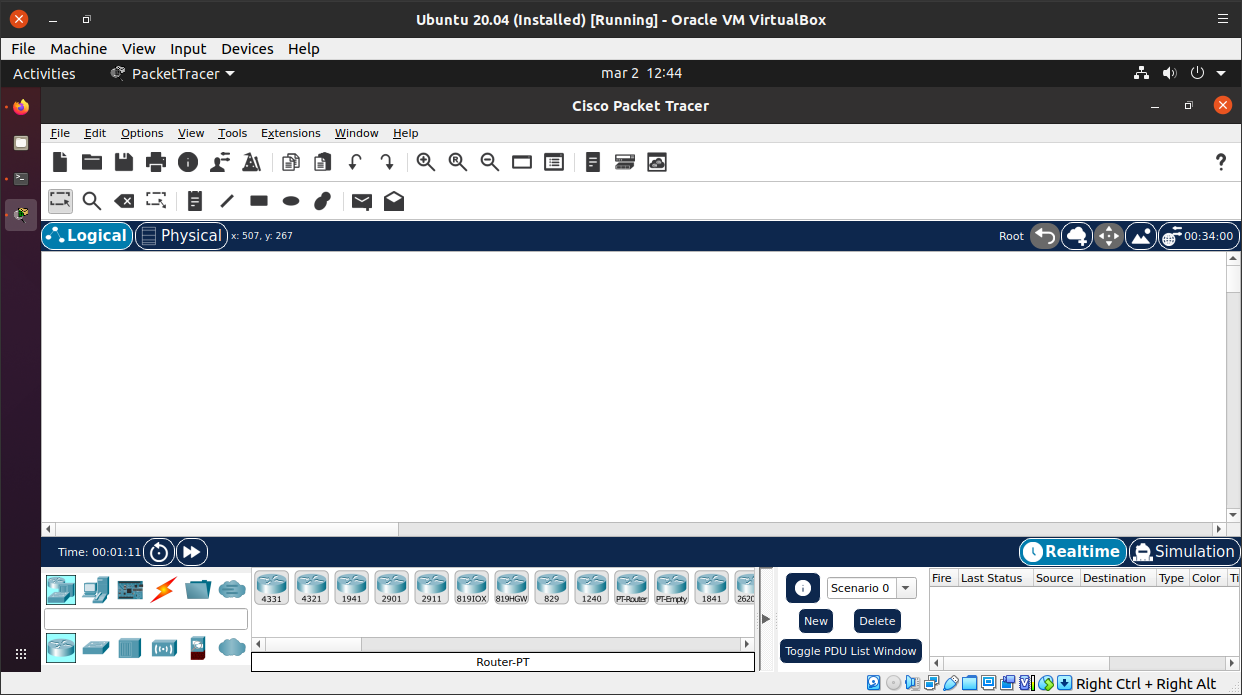This screenshot has height=695, width=1242.
Task: Switch to Physical workspace view
Action: 181,236
